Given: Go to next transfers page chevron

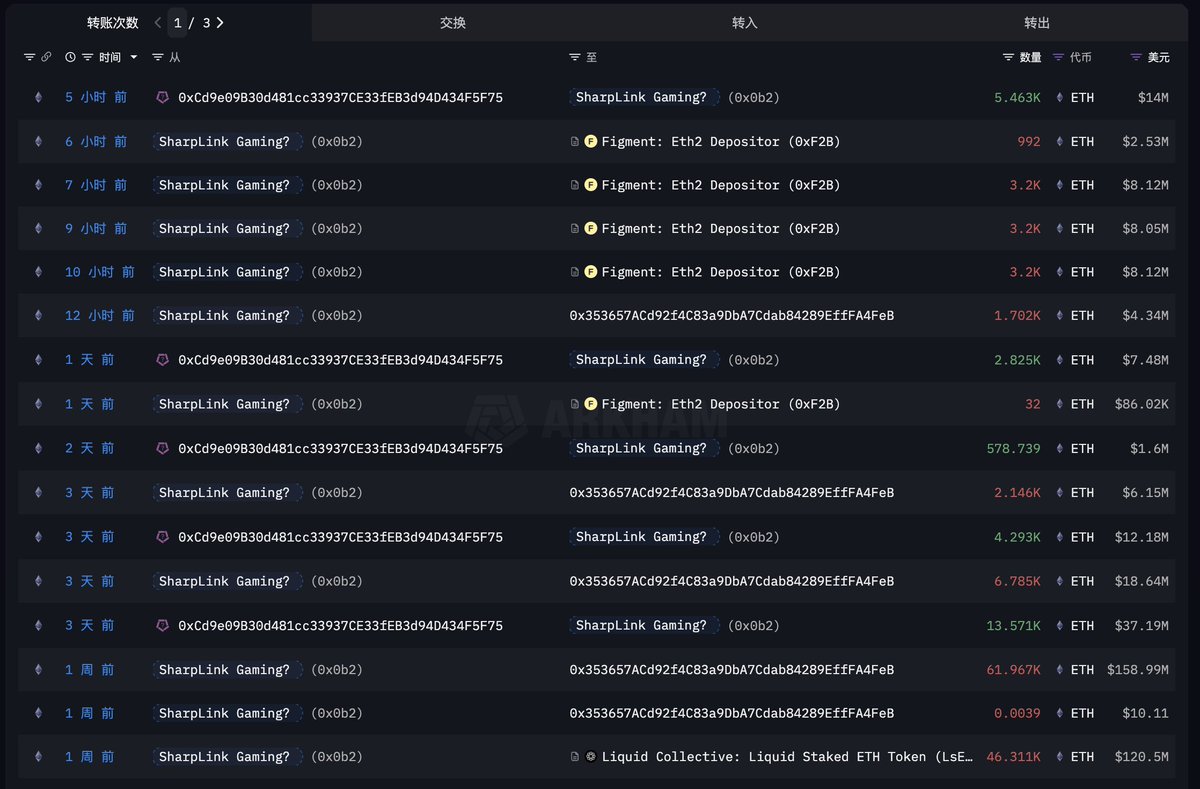Looking at the screenshot, I should point(220,23).
